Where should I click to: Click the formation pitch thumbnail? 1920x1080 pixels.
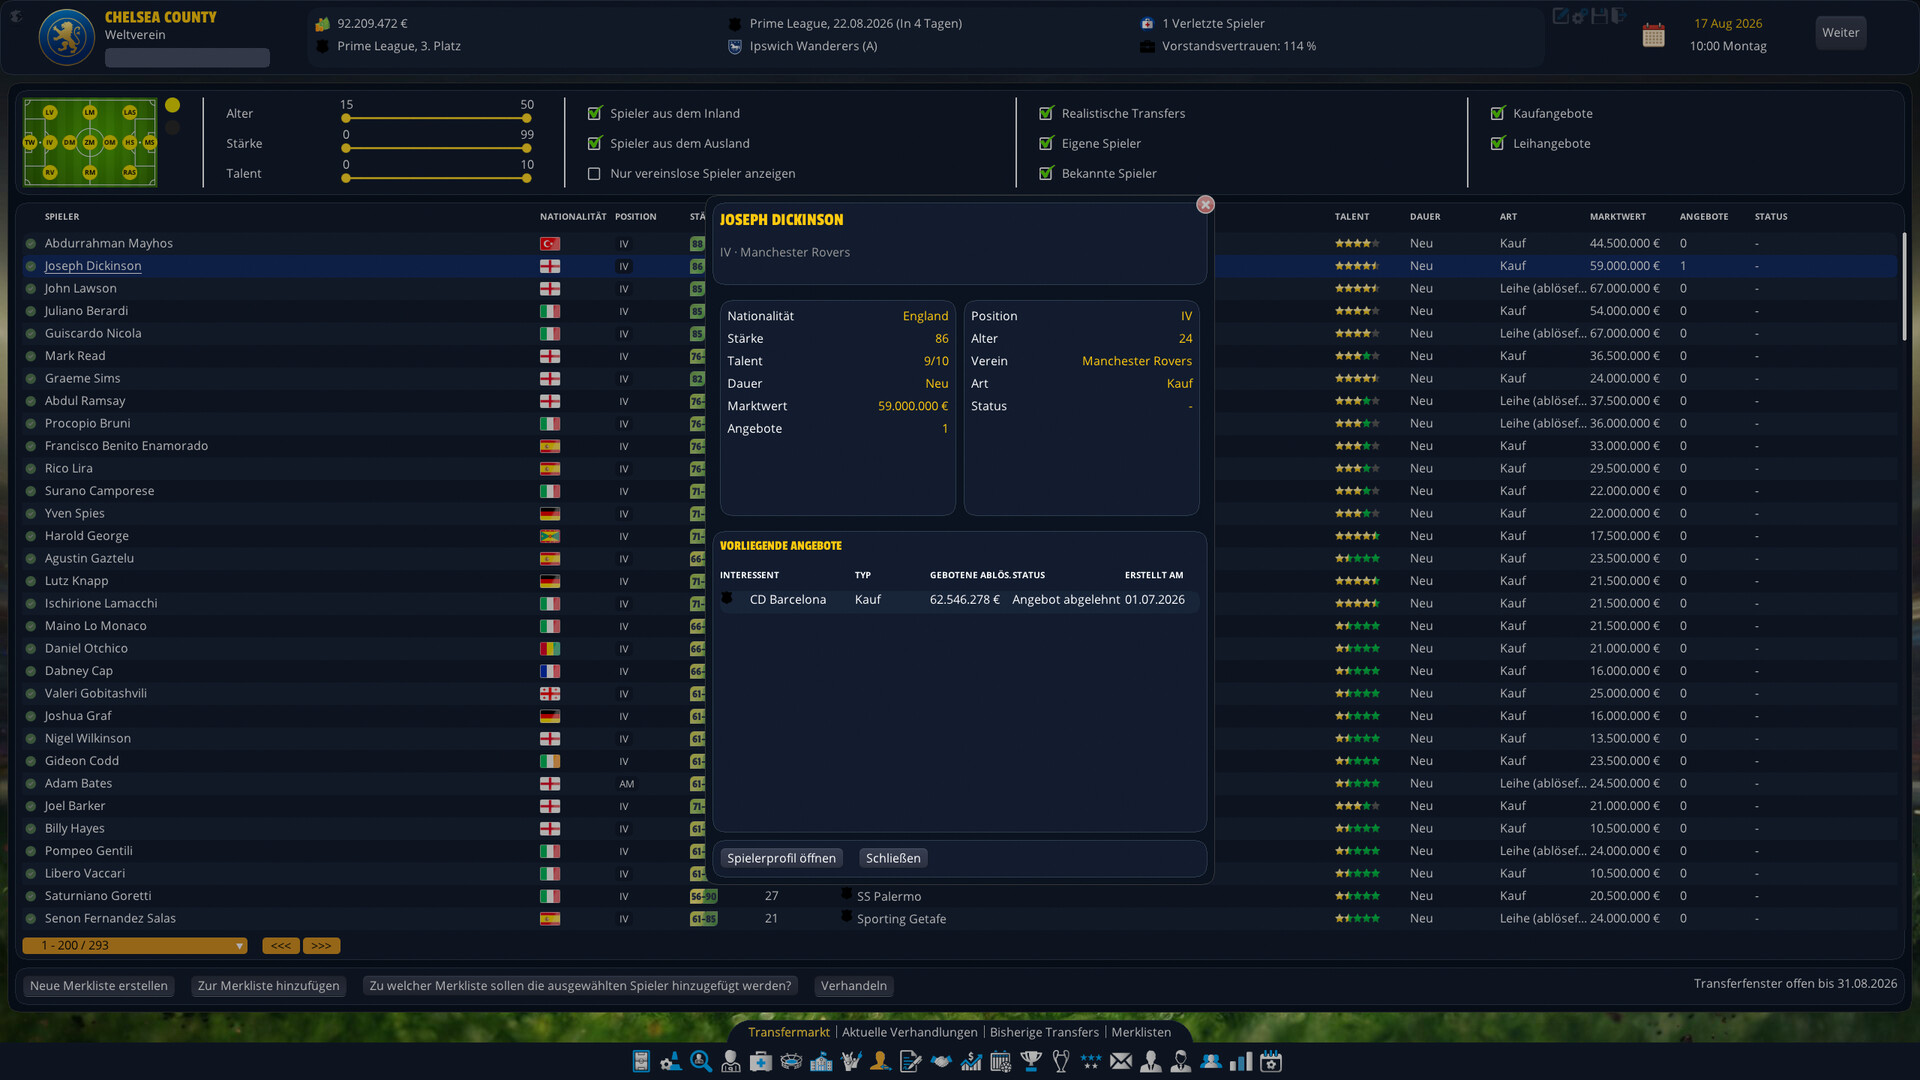pos(90,142)
